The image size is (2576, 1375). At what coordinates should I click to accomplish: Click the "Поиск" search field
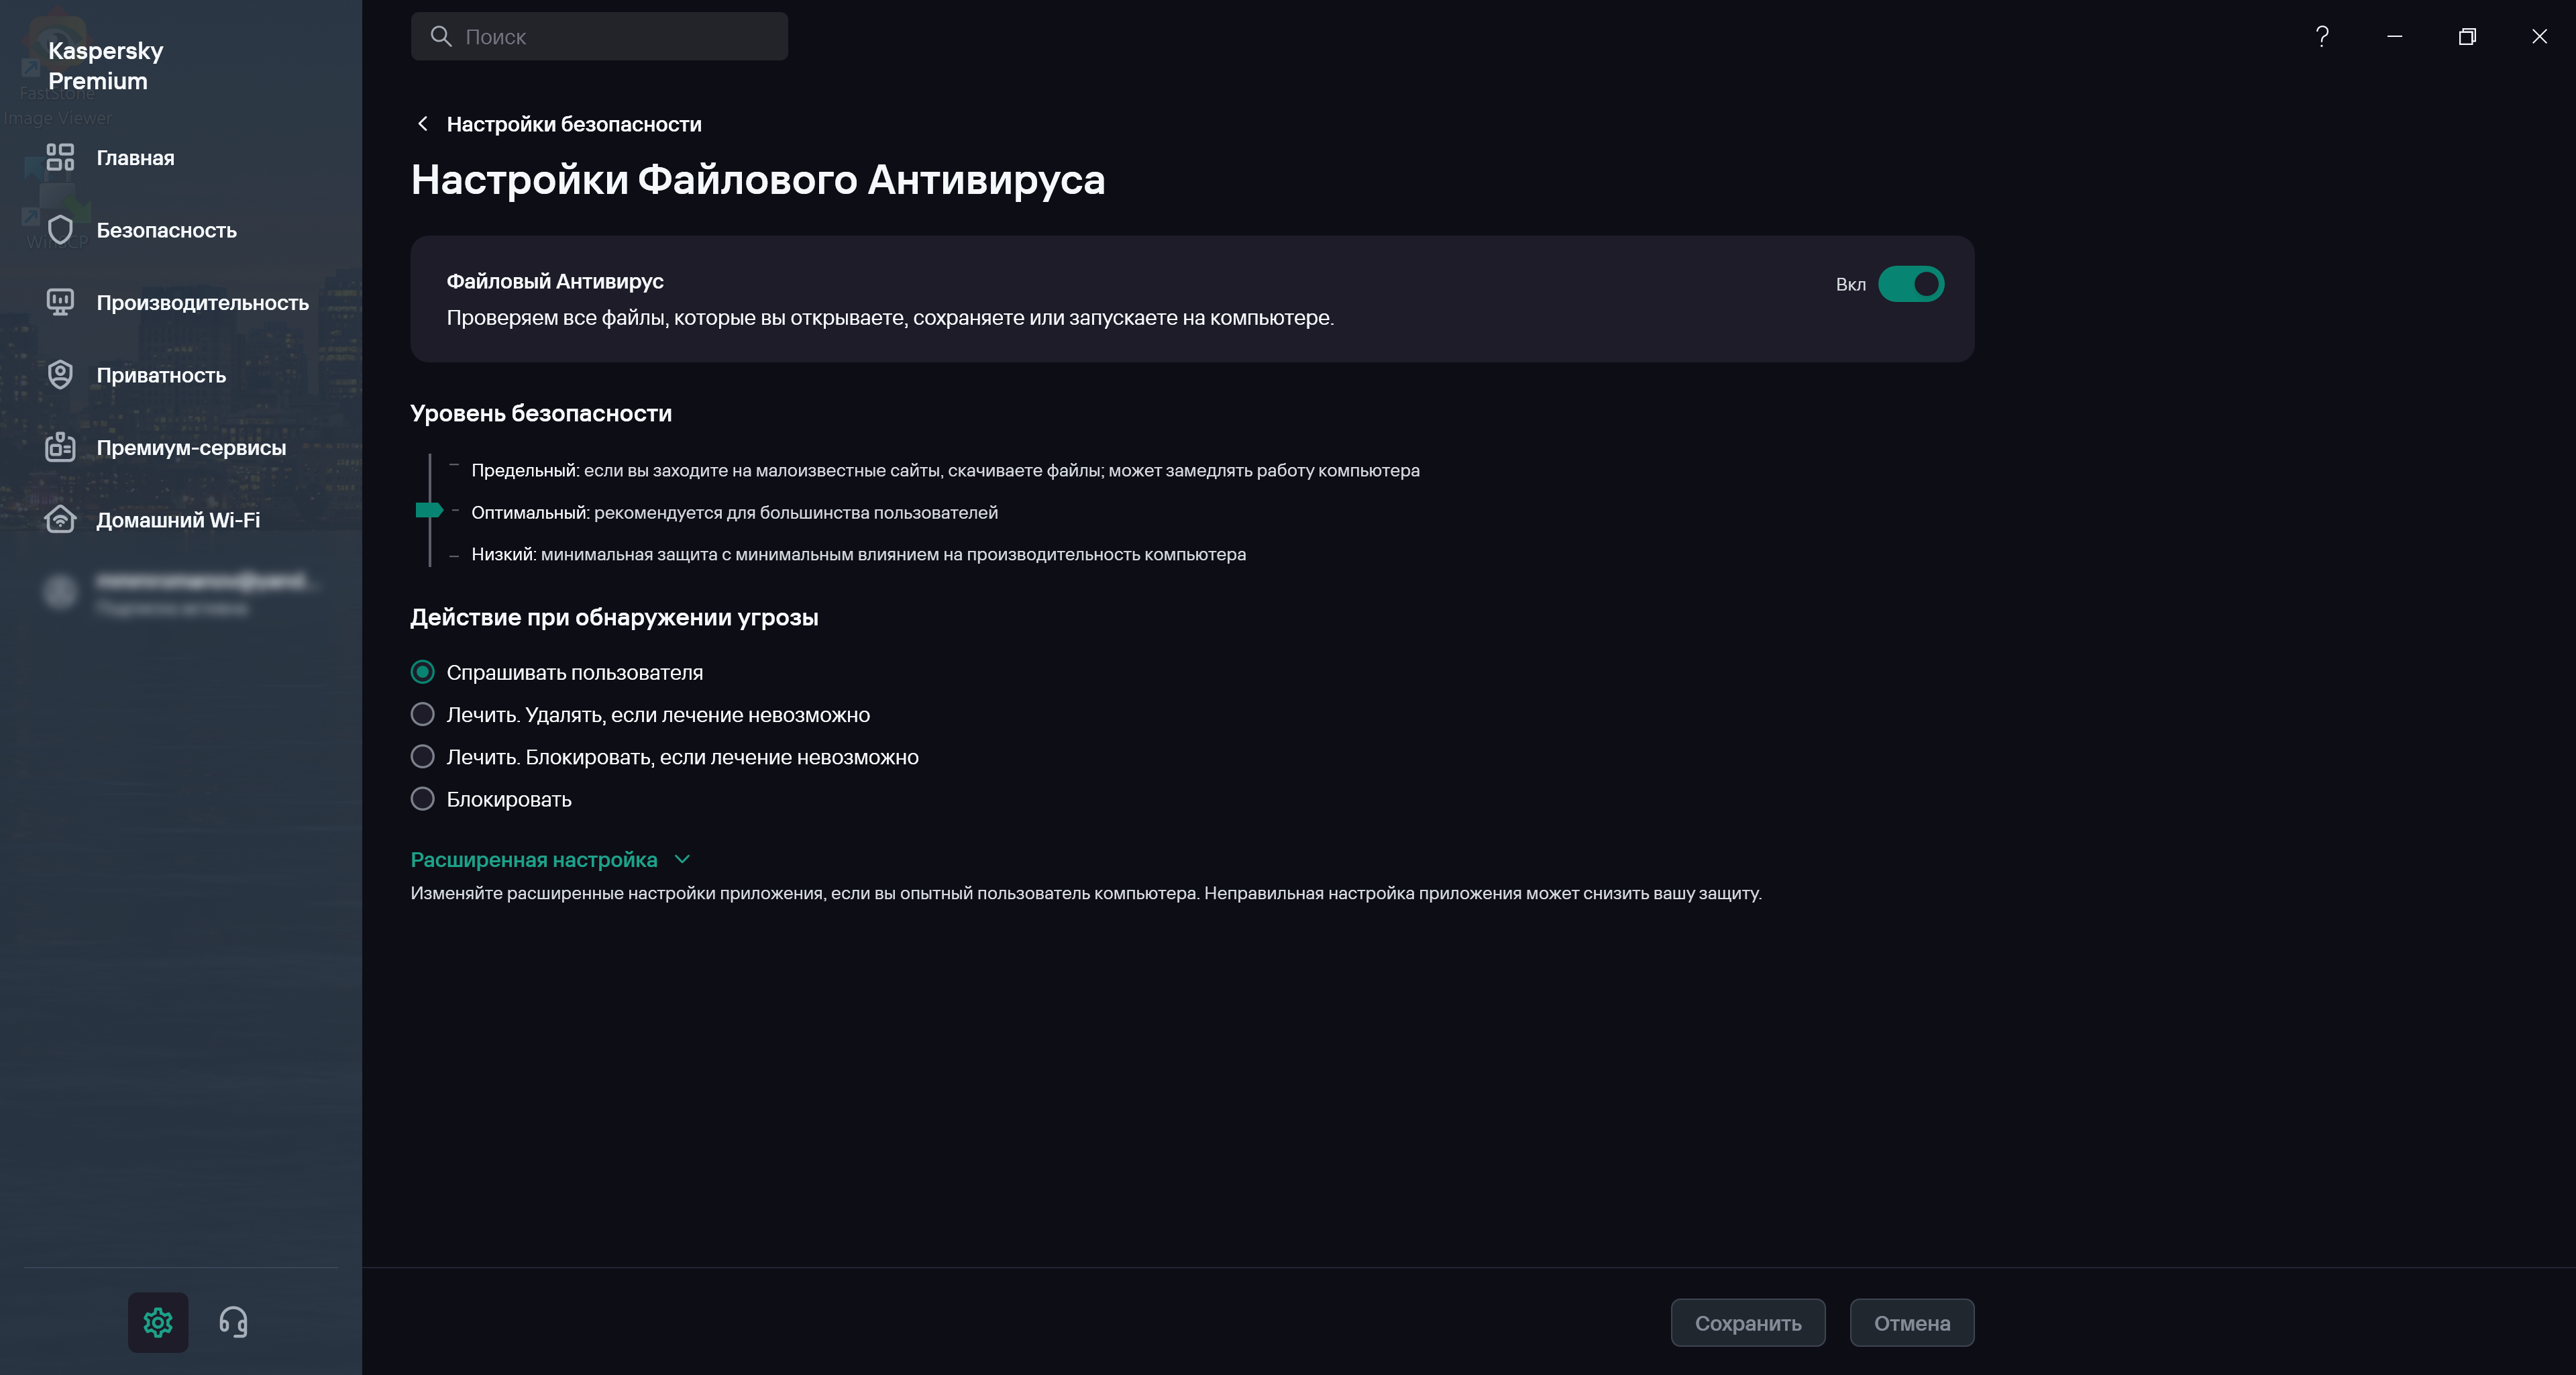click(600, 37)
